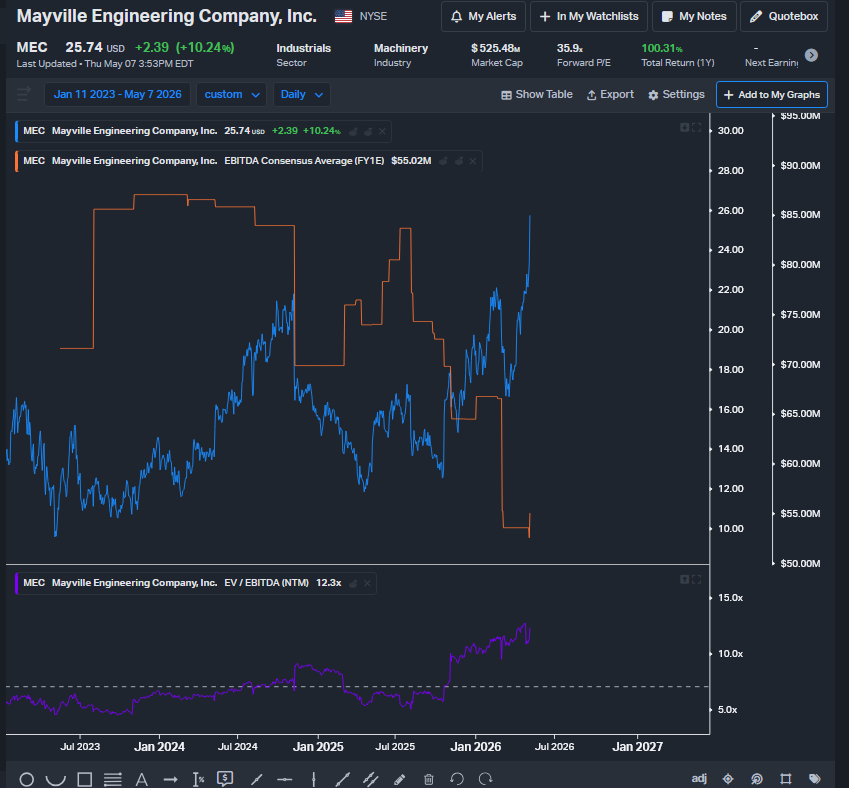Viewport: 849px width, 788px height.
Task: Click the upper chart pane move icon
Action: (684, 127)
